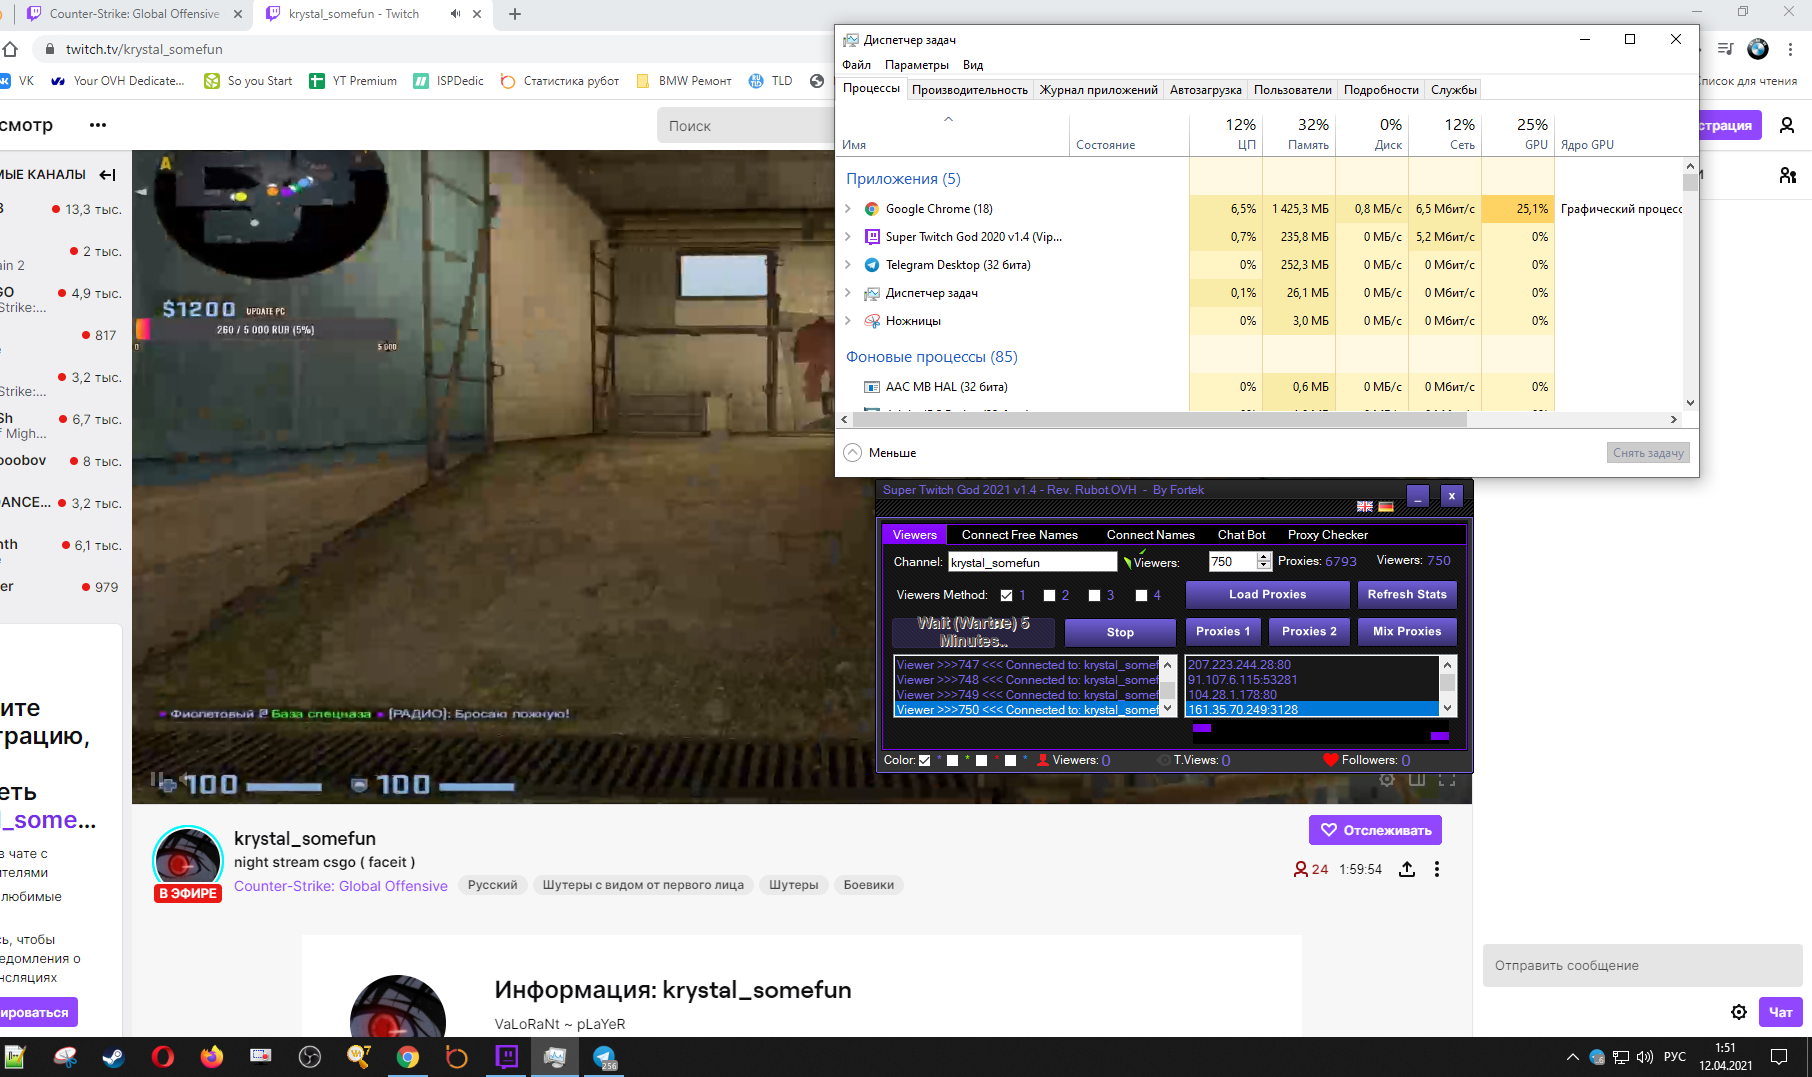Uncheck the first Color checkbox
Viewport: 1812px width, 1077px height.
pyautogui.click(x=924, y=760)
